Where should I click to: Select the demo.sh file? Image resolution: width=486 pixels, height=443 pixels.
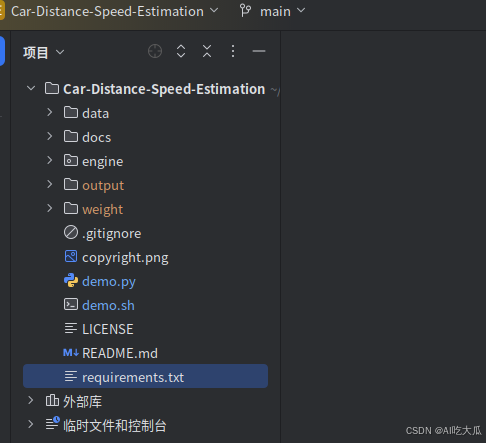click(108, 305)
